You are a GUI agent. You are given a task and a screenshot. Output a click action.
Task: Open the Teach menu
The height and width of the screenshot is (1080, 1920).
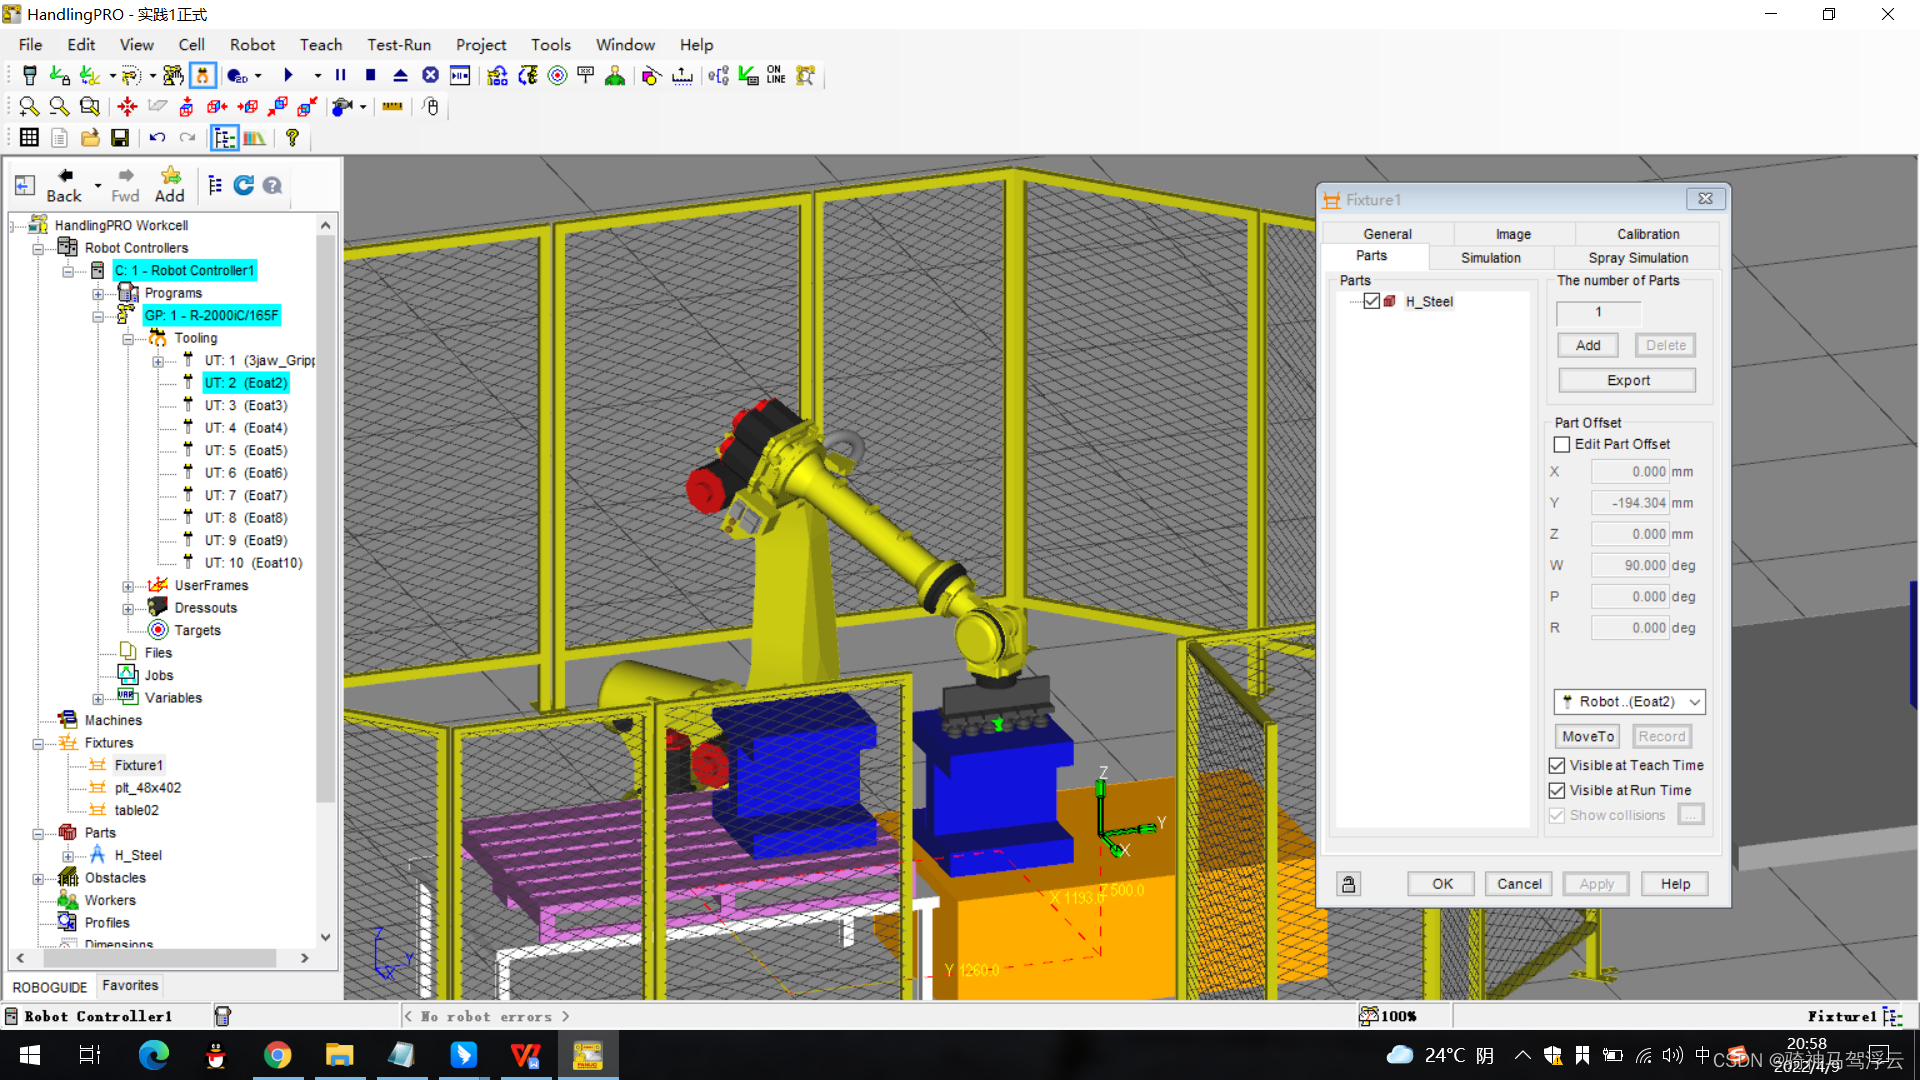click(321, 45)
